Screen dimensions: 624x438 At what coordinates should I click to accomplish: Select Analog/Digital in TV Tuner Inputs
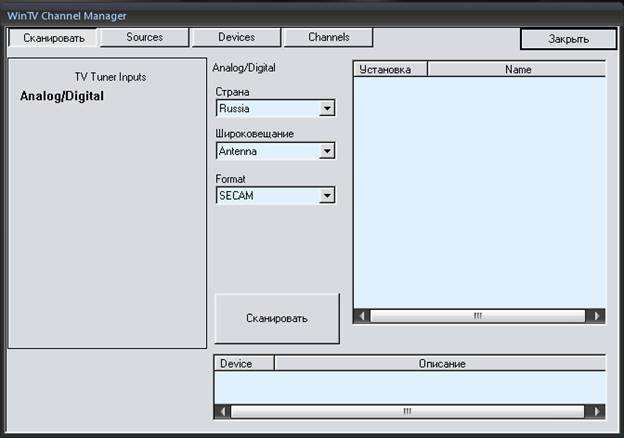[x=62, y=96]
